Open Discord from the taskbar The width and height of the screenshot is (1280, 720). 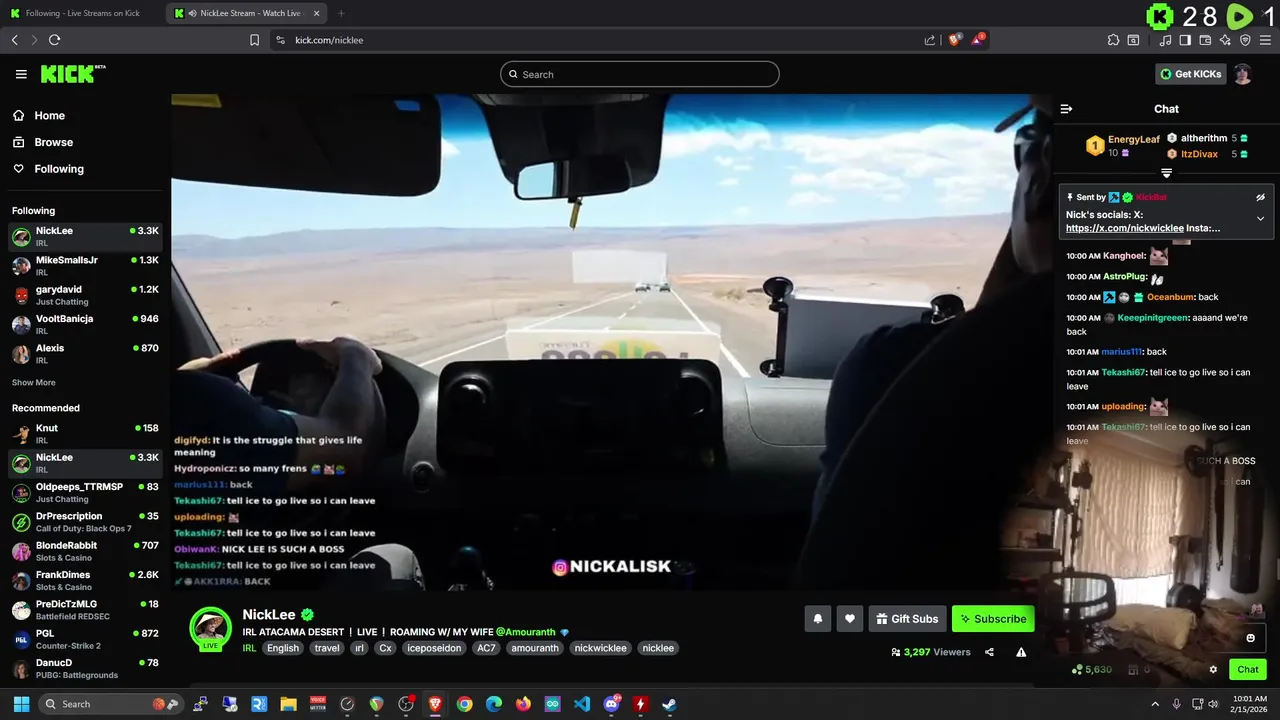[611, 704]
